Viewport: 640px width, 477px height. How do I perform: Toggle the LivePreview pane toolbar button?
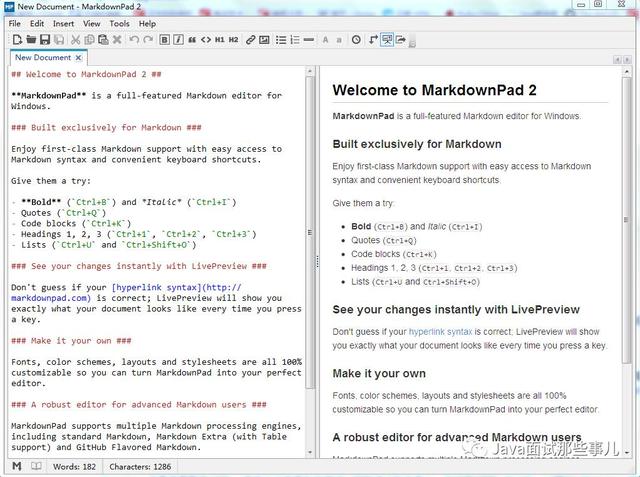(387, 40)
